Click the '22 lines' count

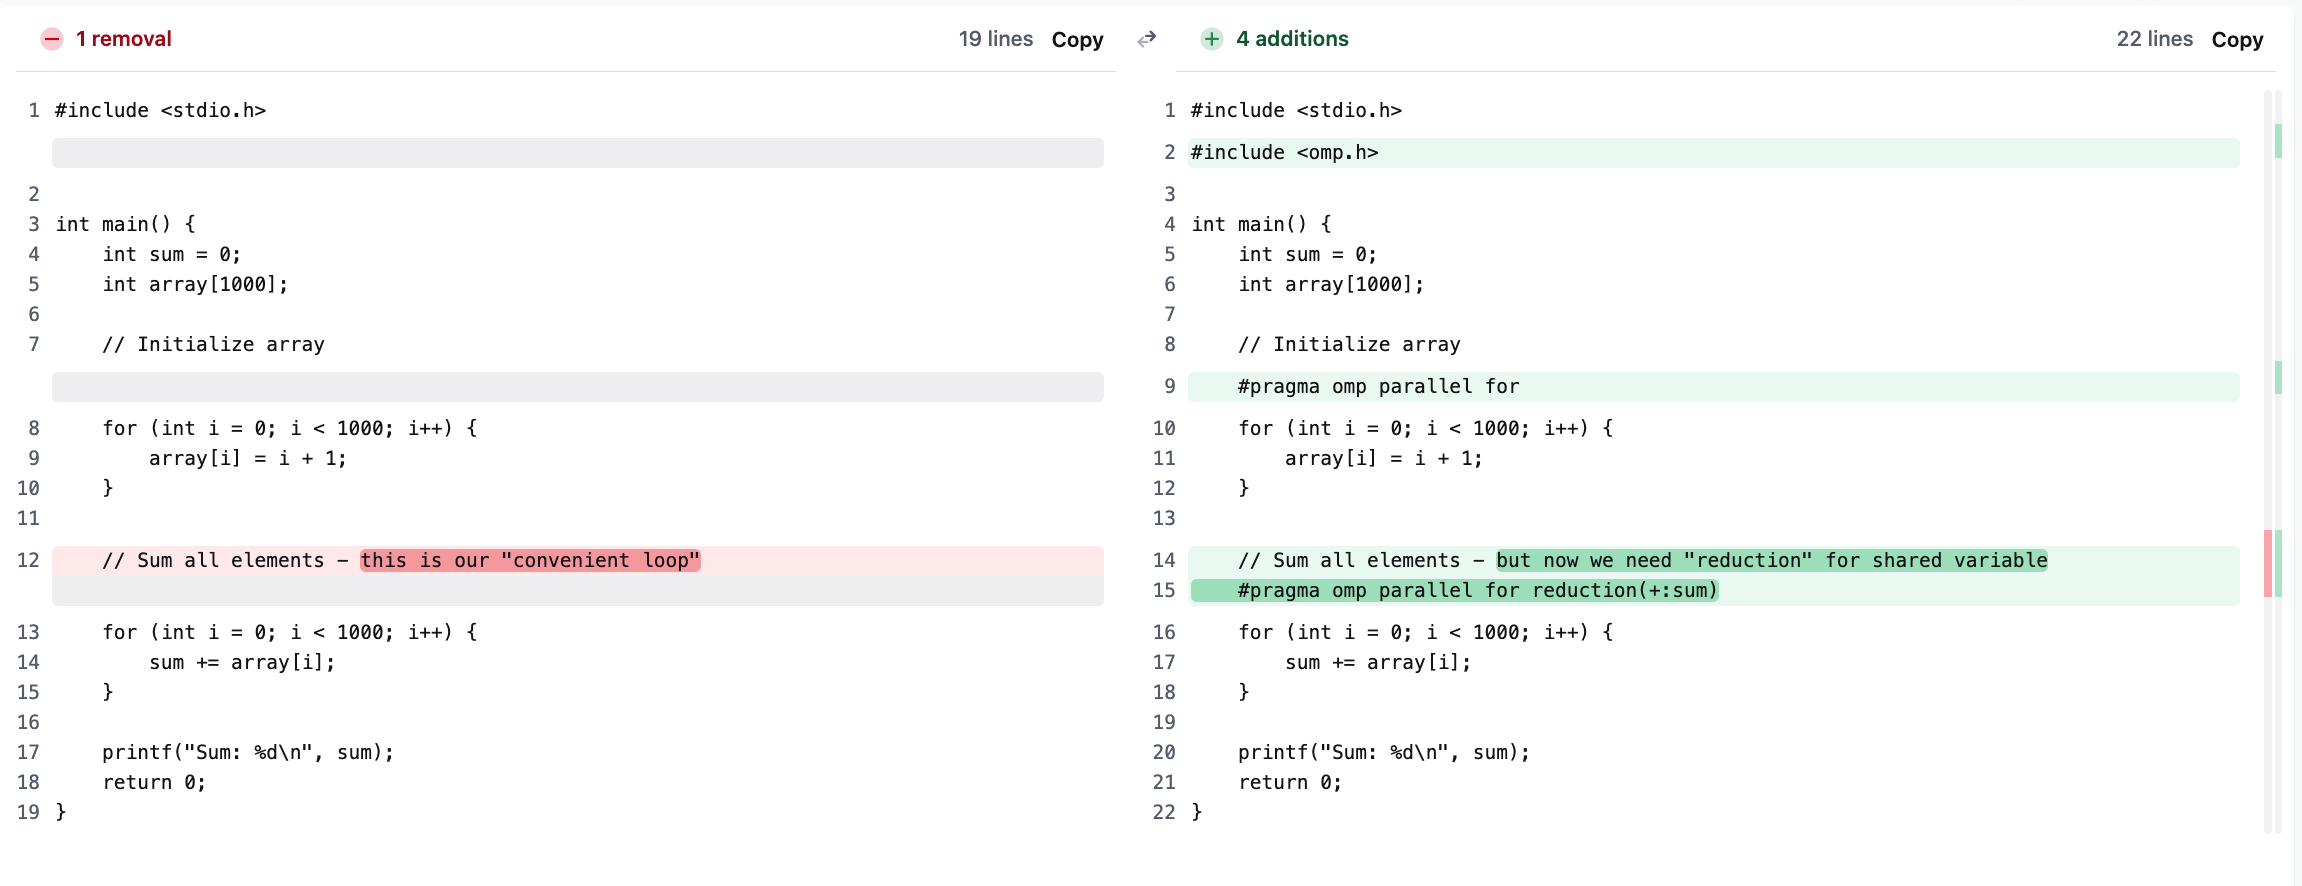point(2155,39)
